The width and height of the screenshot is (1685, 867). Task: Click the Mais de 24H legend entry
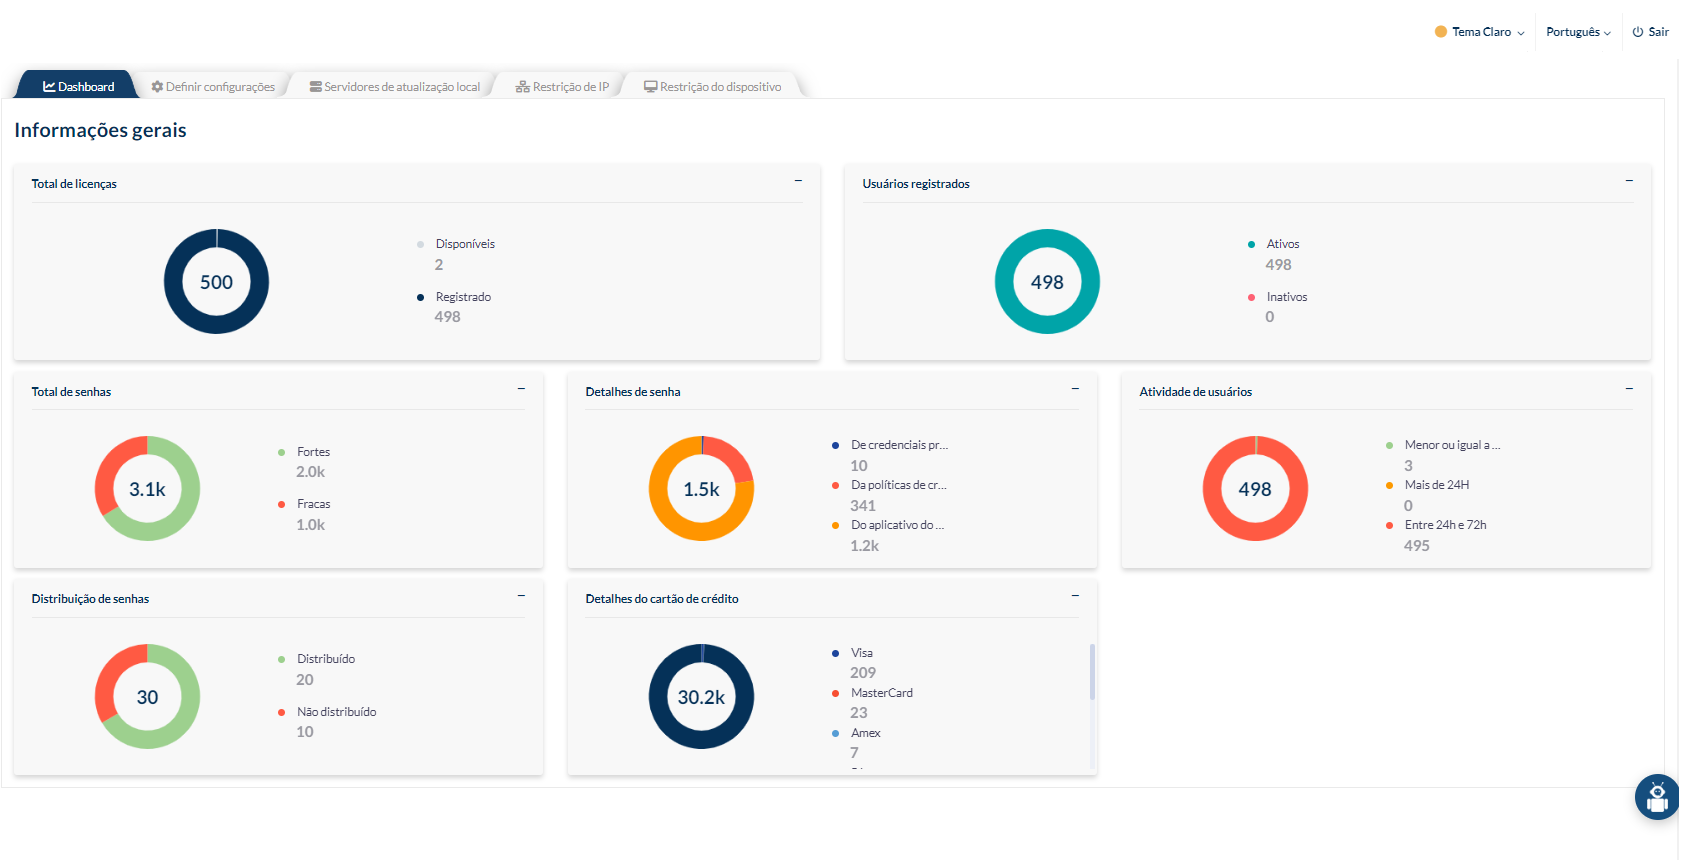(x=1428, y=485)
